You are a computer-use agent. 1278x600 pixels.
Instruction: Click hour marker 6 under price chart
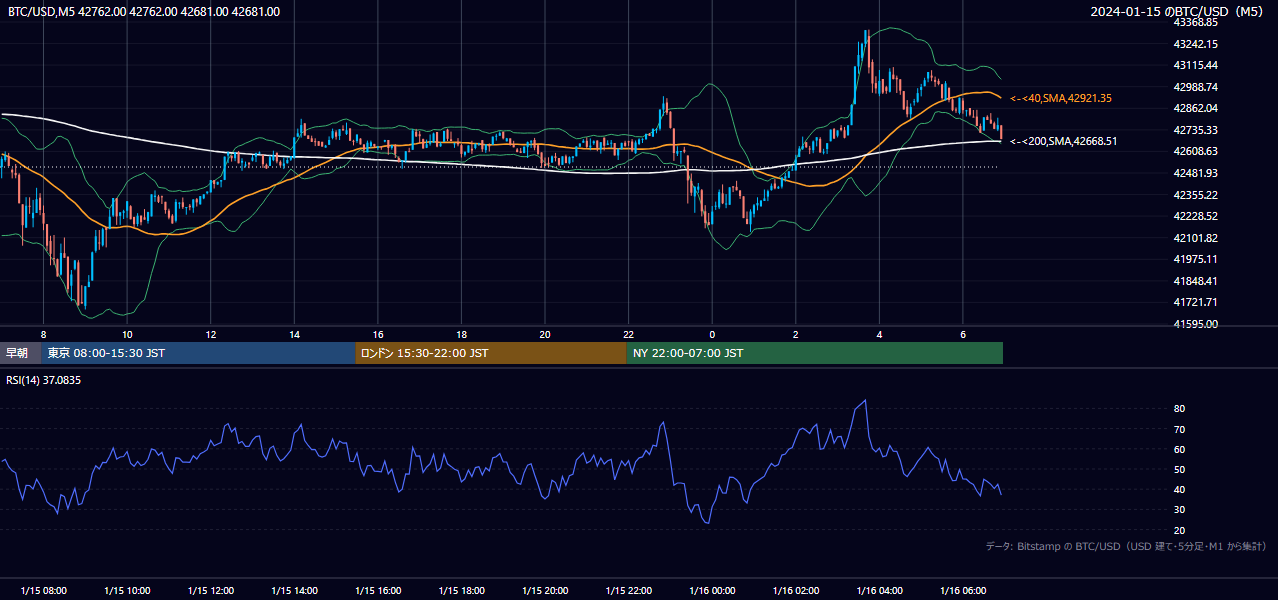point(963,334)
